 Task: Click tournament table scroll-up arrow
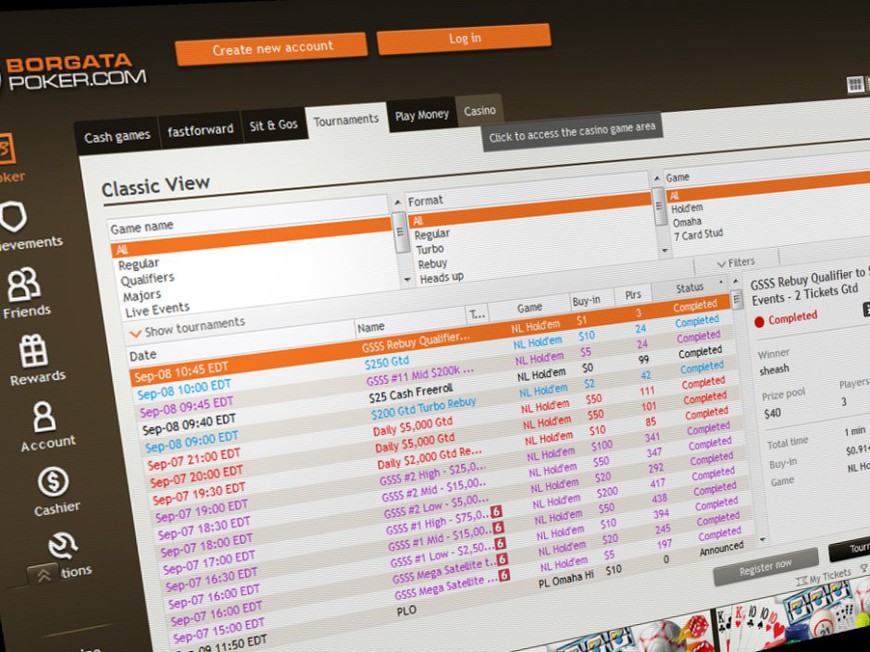[x=735, y=281]
